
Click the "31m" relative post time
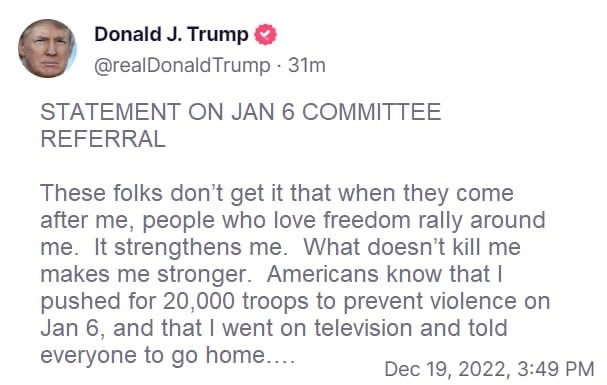(x=307, y=65)
